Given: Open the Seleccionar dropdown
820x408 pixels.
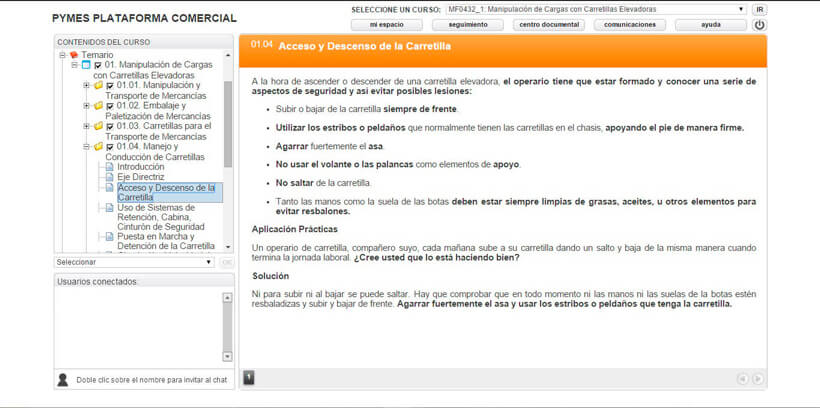Looking at the screenshot, I should click(x=134, y=262).
